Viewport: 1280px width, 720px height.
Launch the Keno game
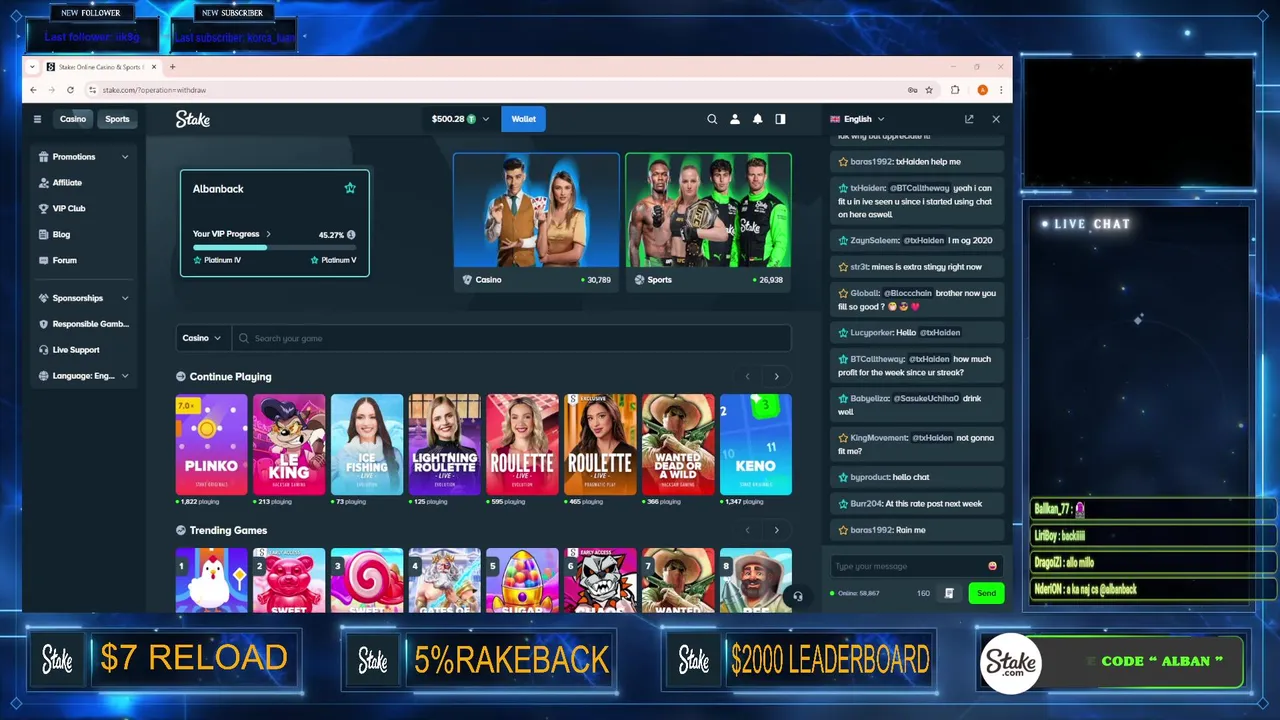[x=756, y=445]
